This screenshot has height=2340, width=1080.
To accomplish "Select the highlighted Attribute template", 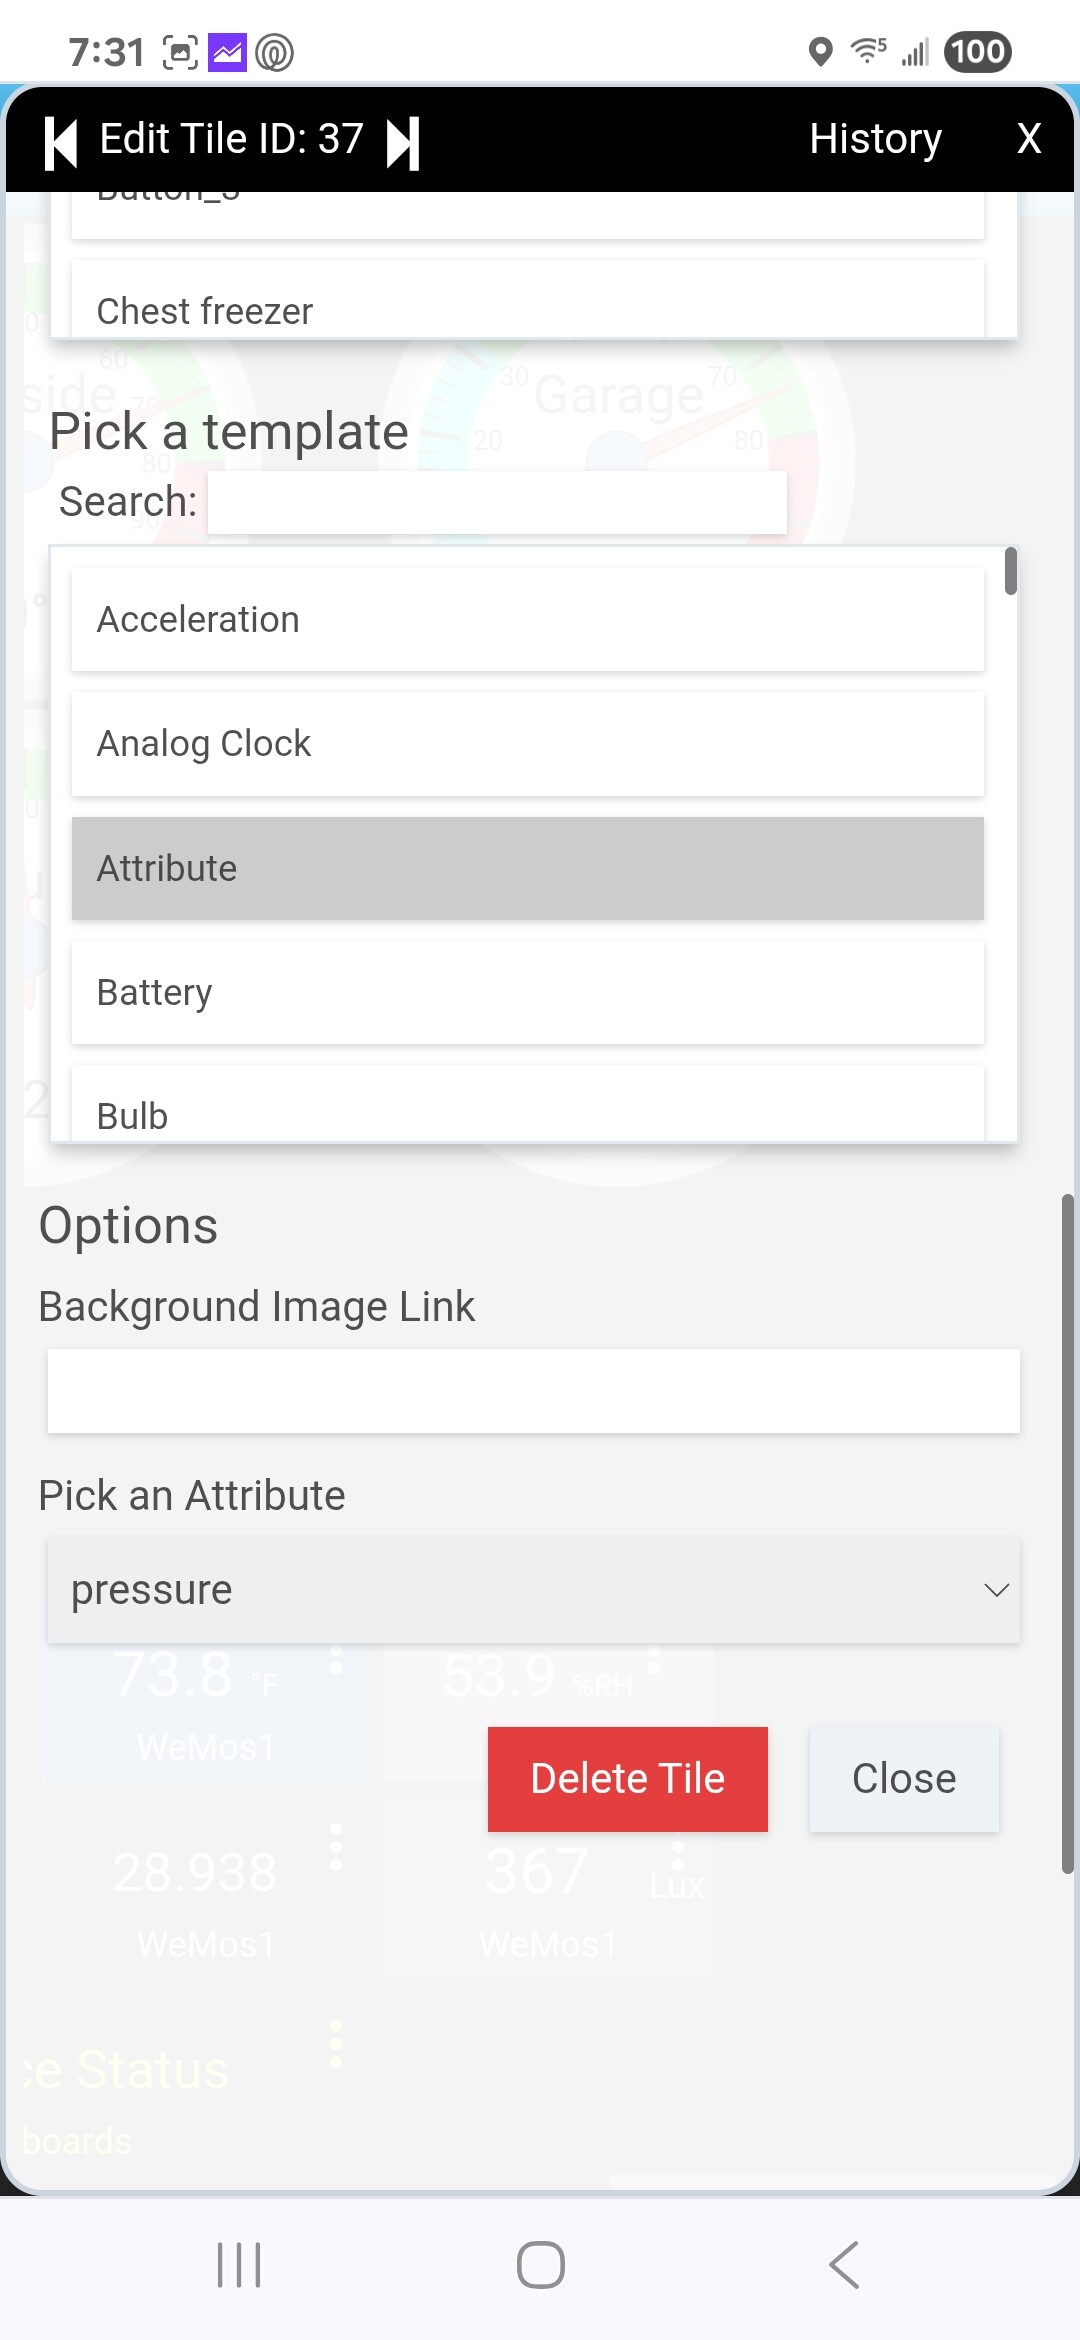I will click(x=528, y=868).
